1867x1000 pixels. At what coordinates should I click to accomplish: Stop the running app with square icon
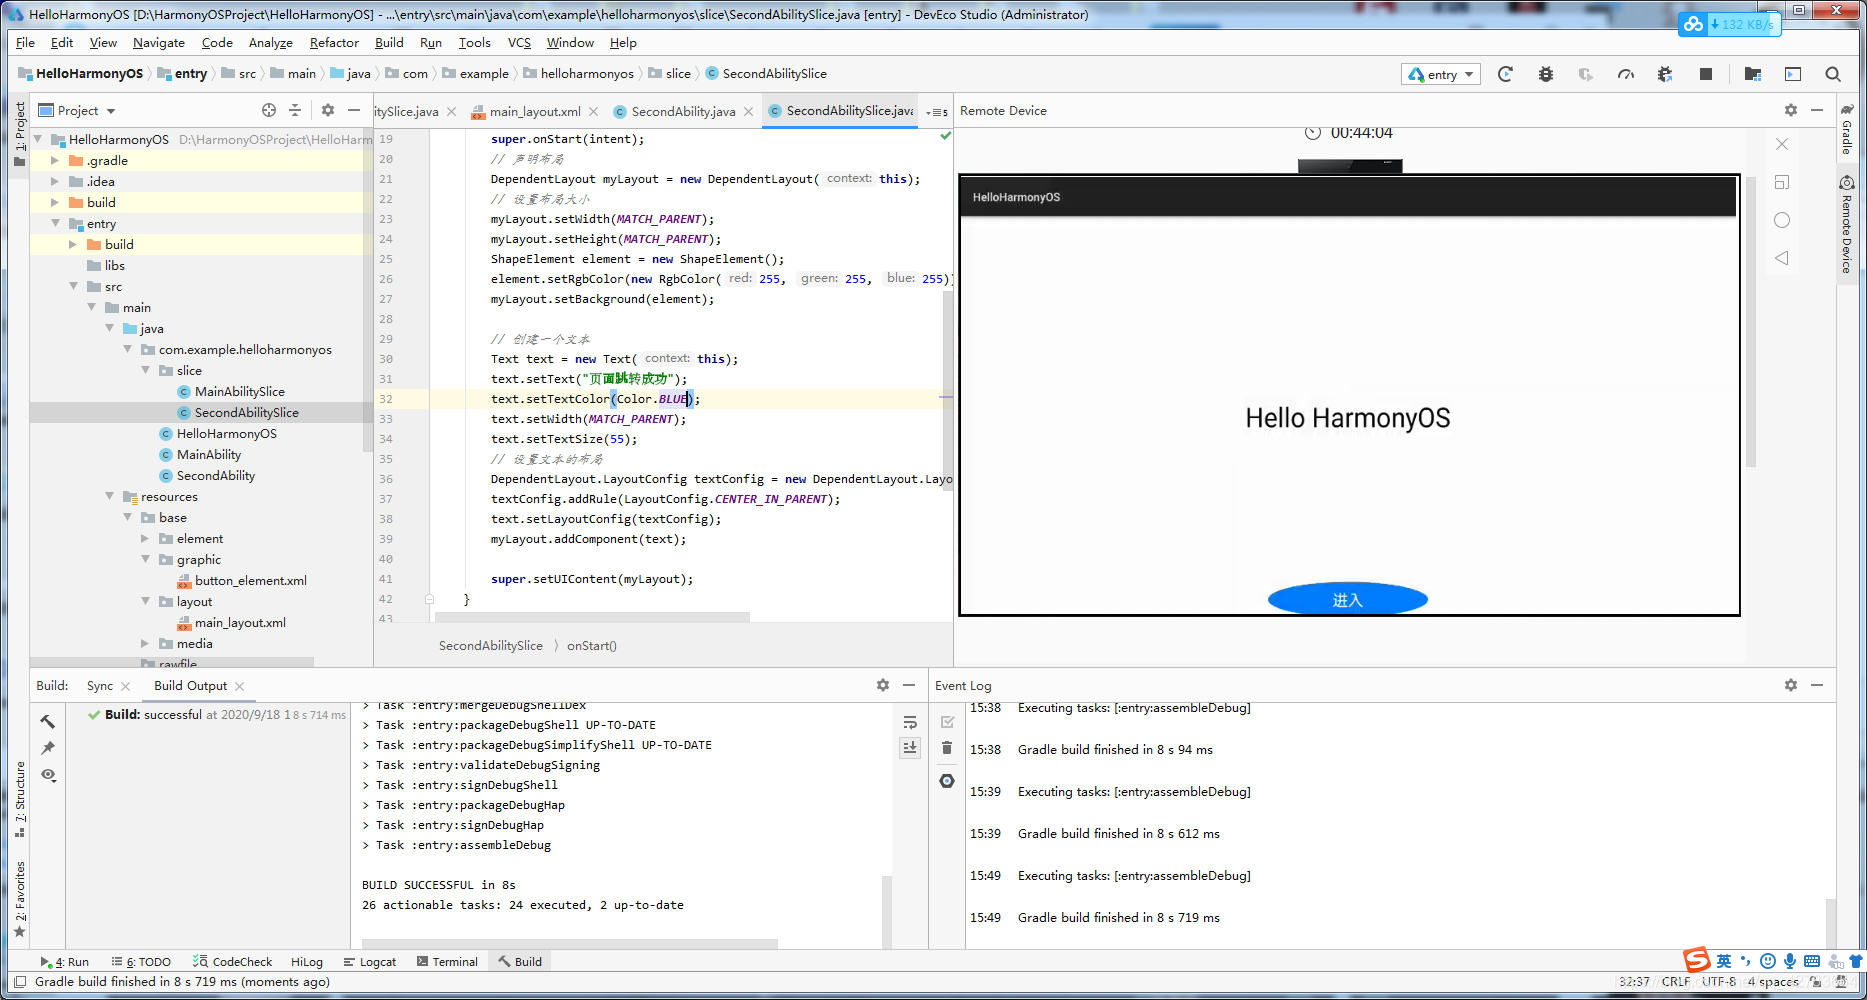tap(1706, 74)
